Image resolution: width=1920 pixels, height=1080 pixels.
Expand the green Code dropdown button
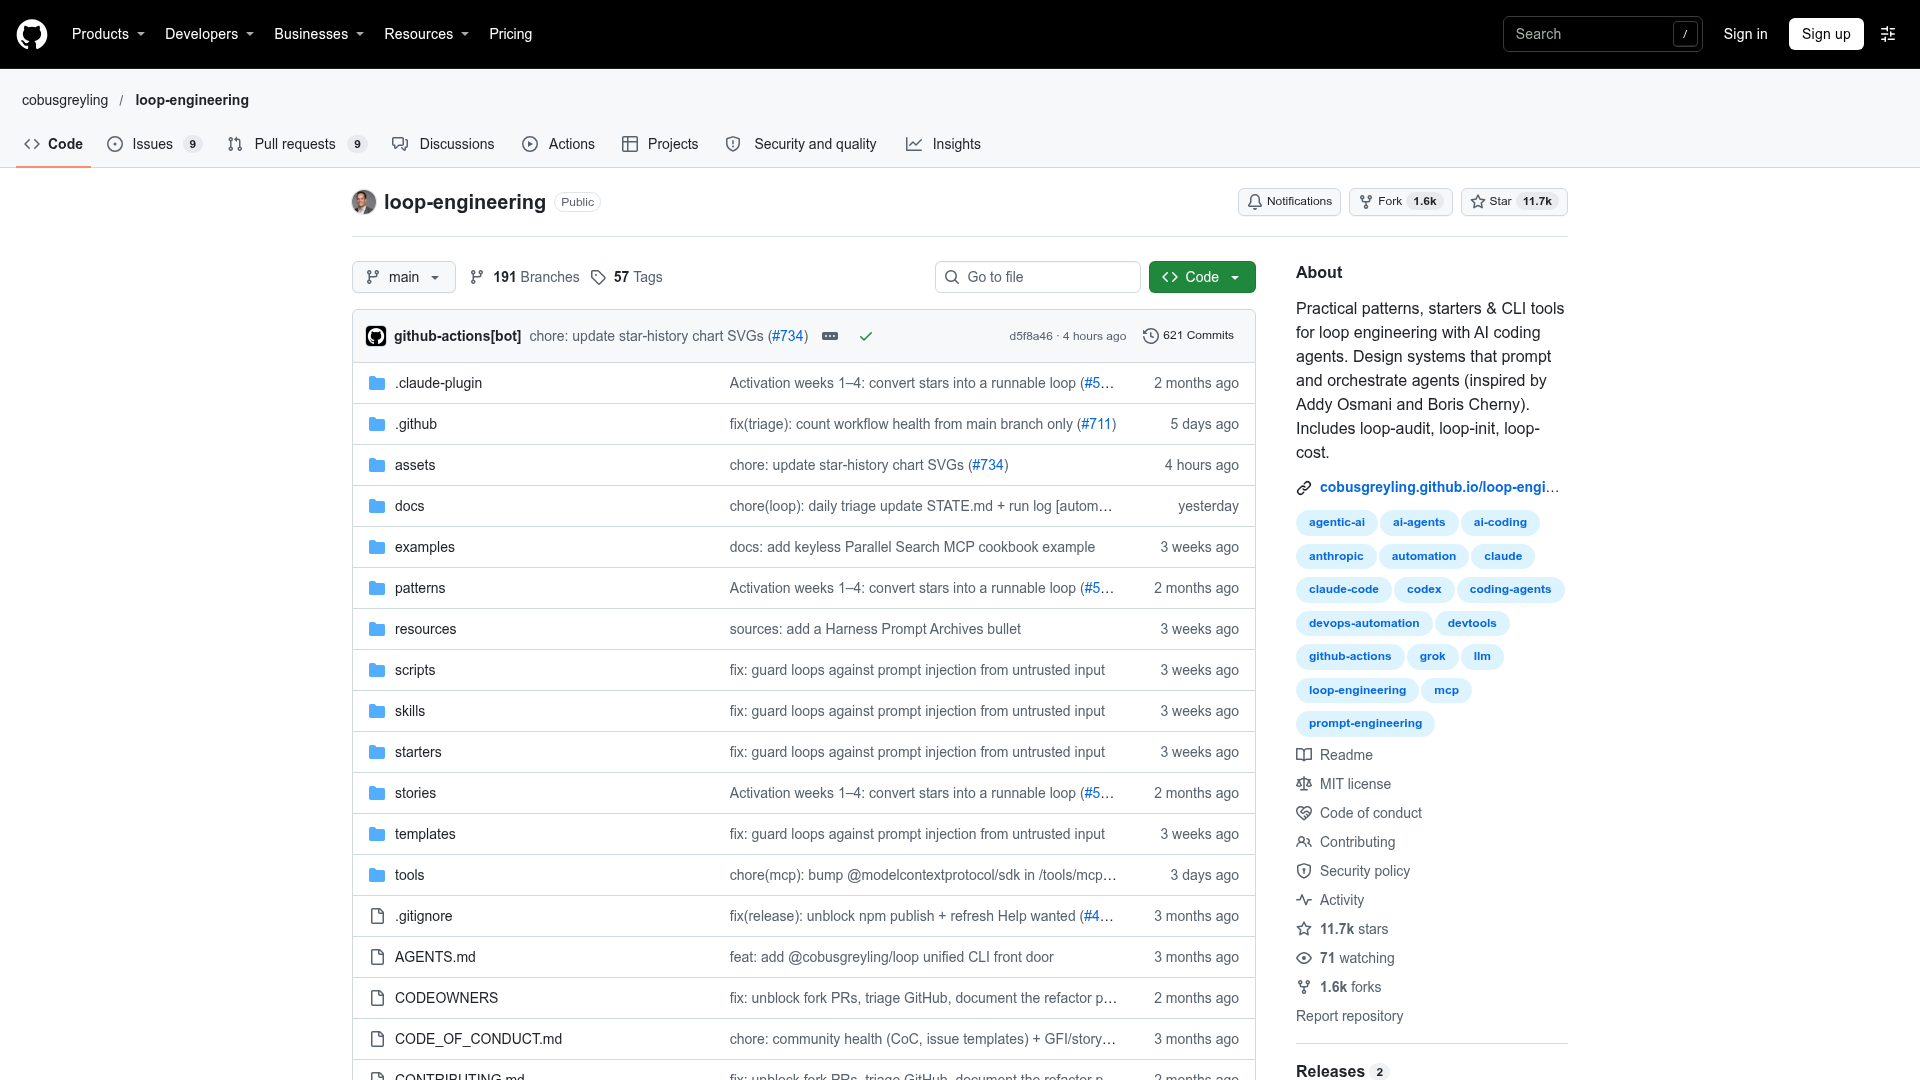1202,277
